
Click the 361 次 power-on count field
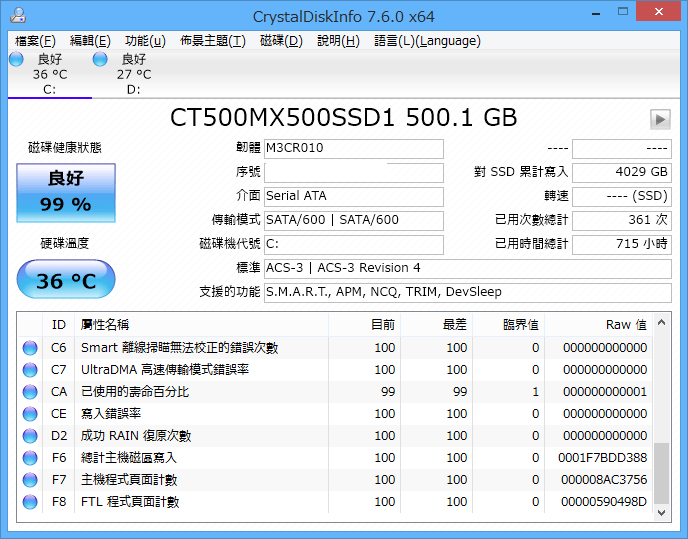[x=622, y=221]
